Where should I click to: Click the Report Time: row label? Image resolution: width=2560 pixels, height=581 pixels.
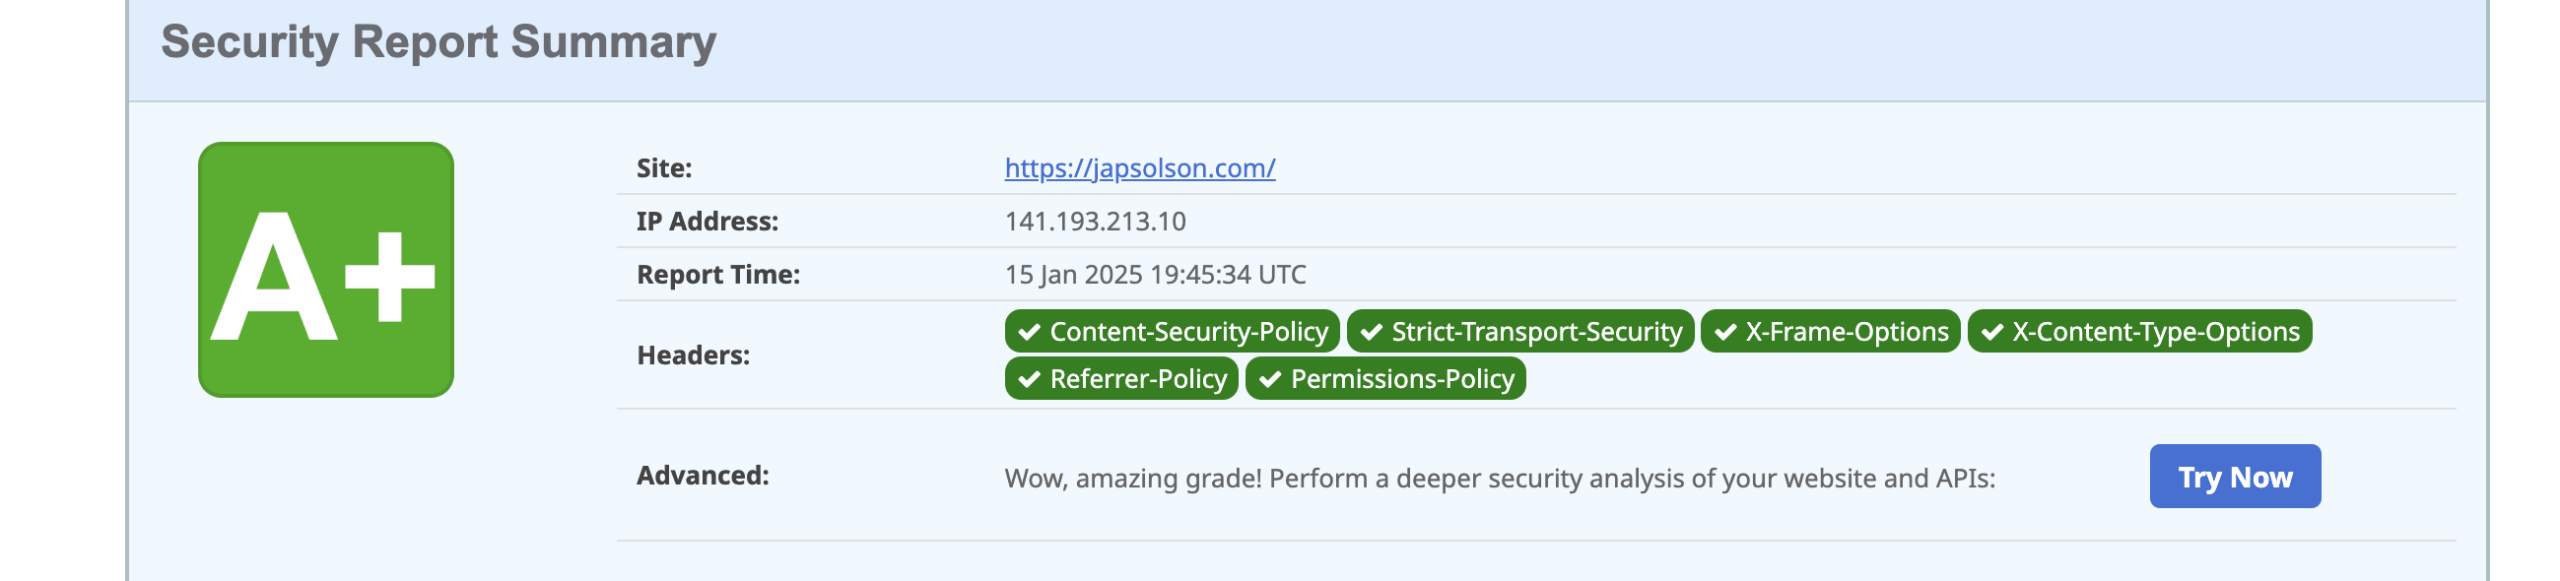point(718,275)
